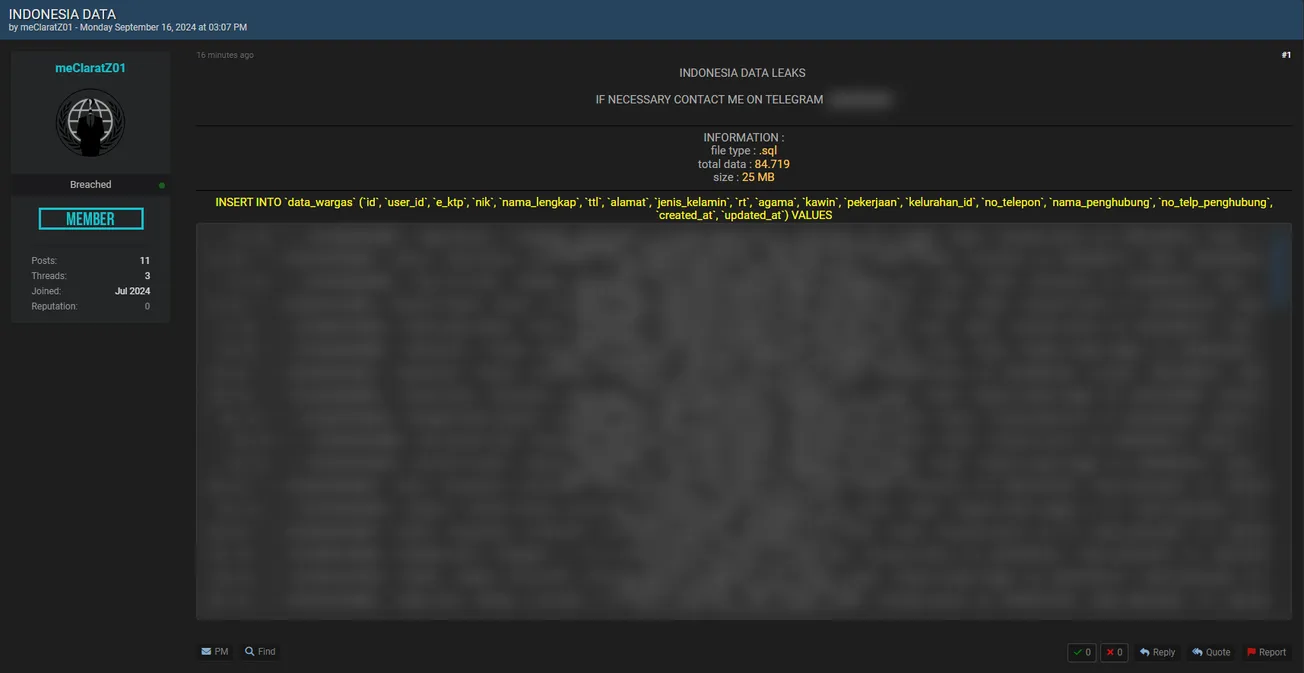1304x673 pixels.
Task: Click the author name under thread title
Action: [46, 28]
